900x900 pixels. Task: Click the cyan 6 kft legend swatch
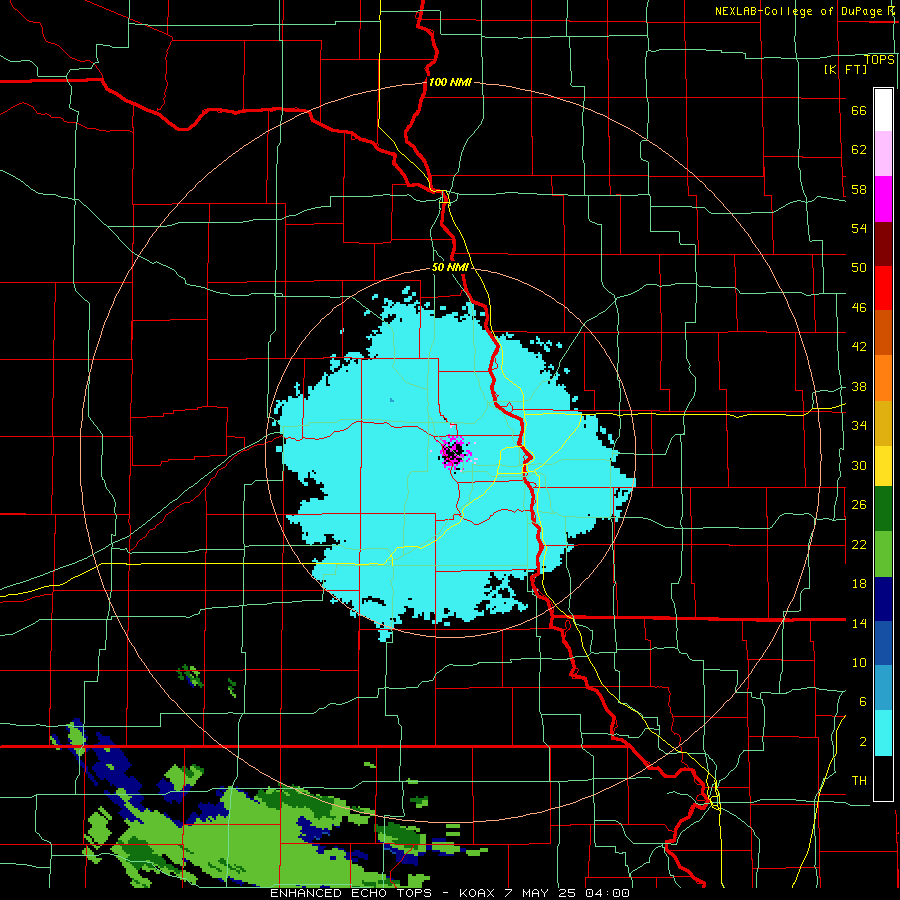[883, 733]
